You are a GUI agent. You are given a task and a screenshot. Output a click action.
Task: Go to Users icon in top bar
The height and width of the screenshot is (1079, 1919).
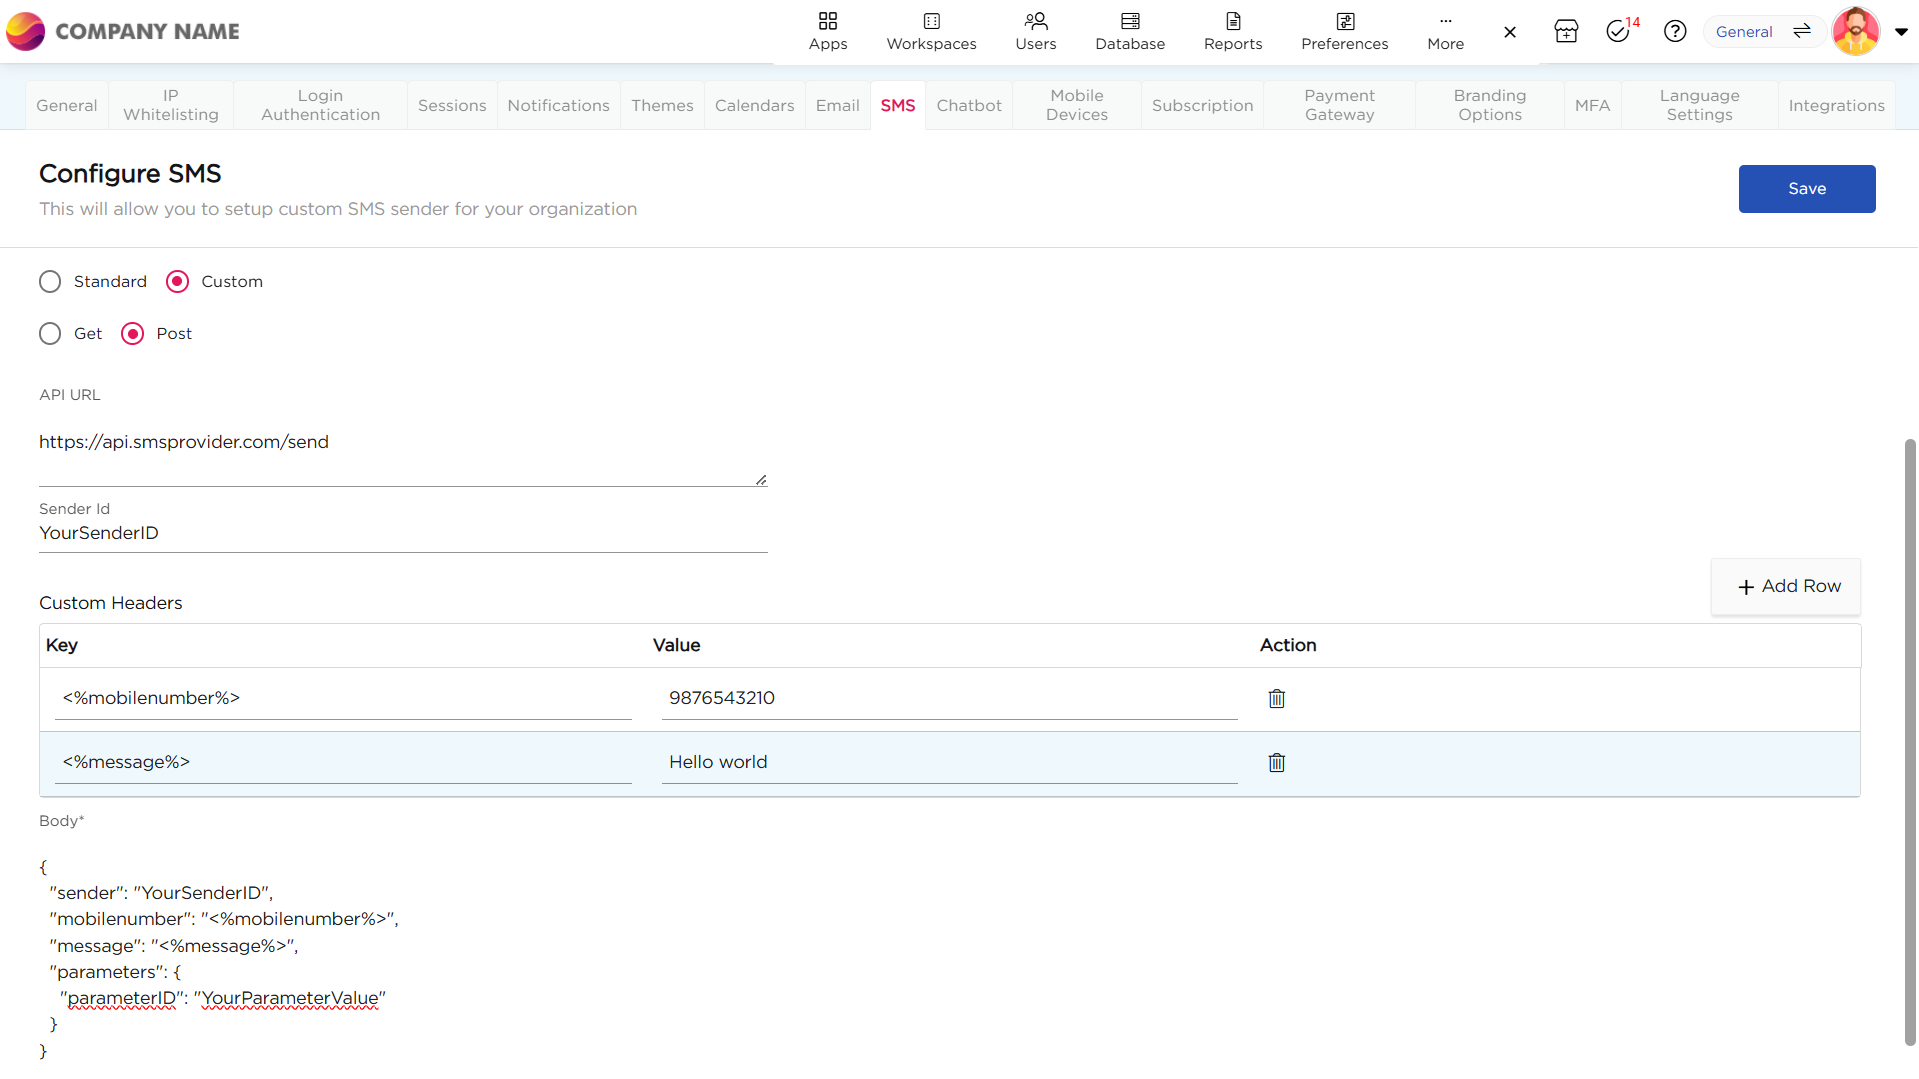point(1035,22)
